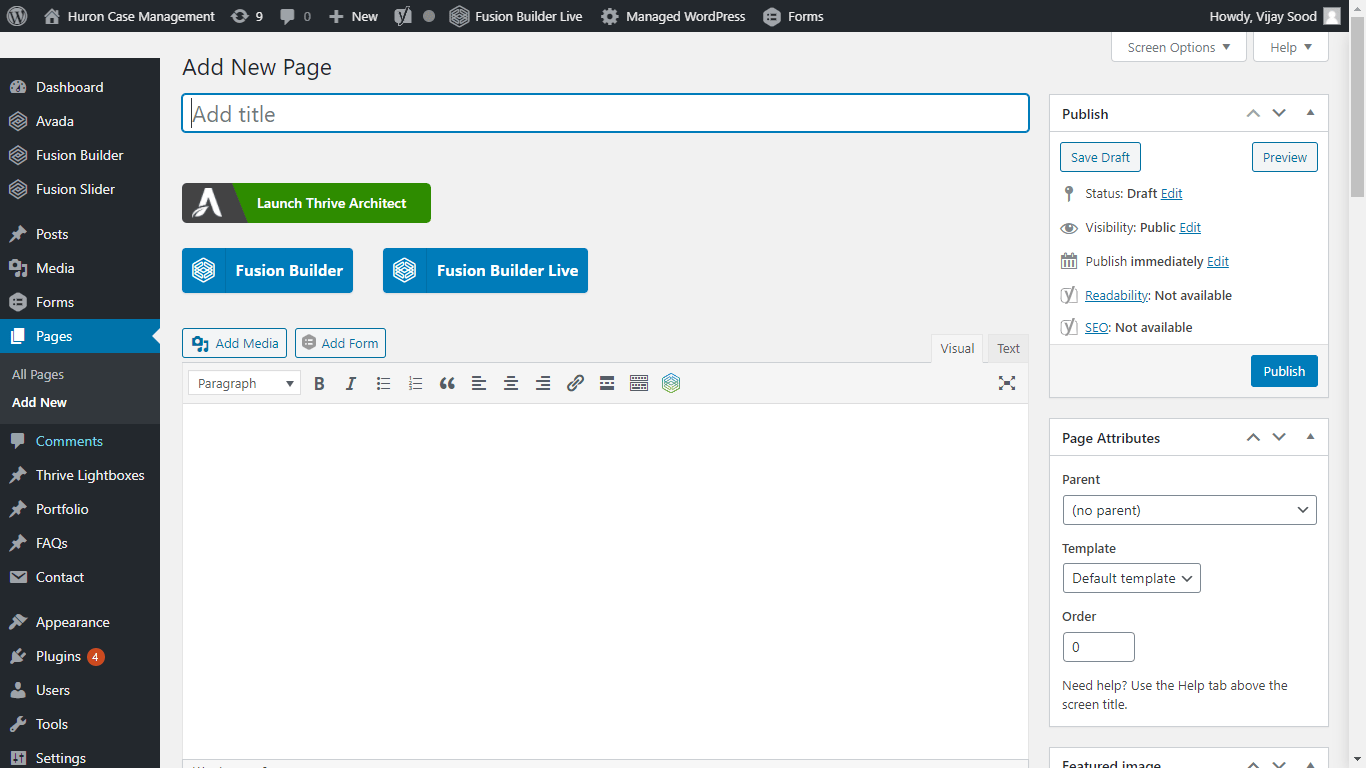Open the Plugins menu in the sidebar

pyautogui.click(x=58, y=656)
